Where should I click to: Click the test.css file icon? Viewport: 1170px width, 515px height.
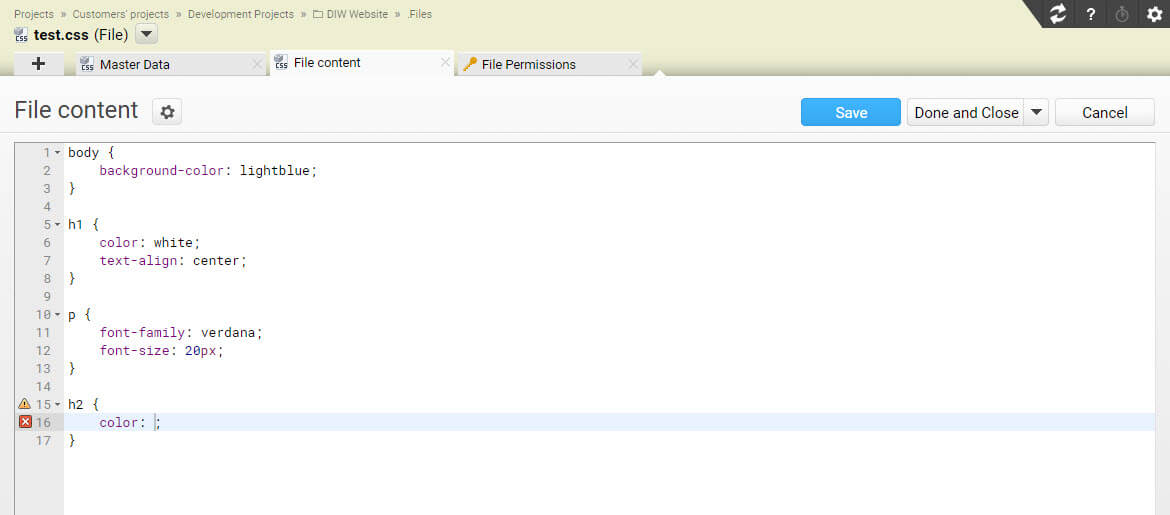(21, 35)
